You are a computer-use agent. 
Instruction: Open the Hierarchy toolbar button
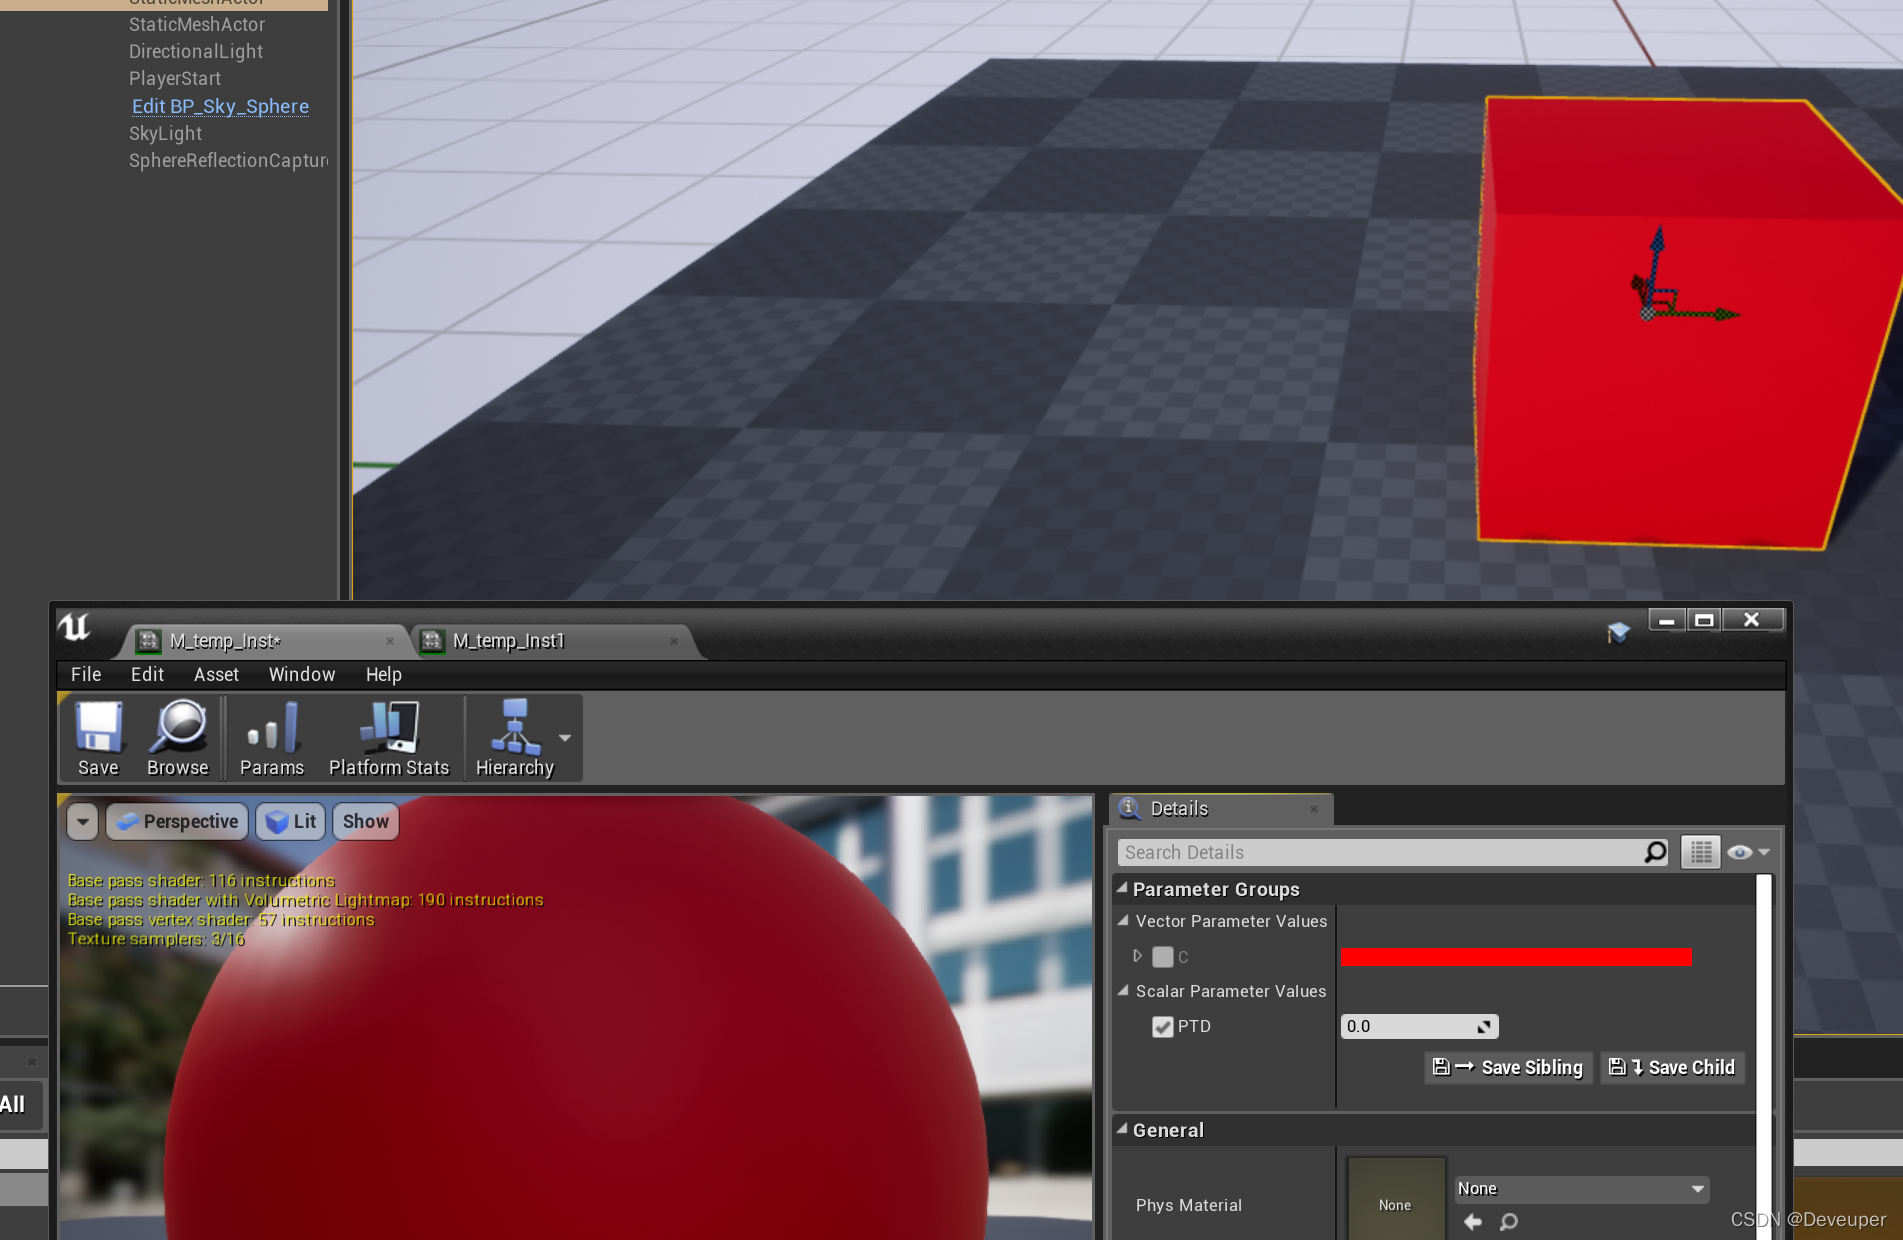514,738
